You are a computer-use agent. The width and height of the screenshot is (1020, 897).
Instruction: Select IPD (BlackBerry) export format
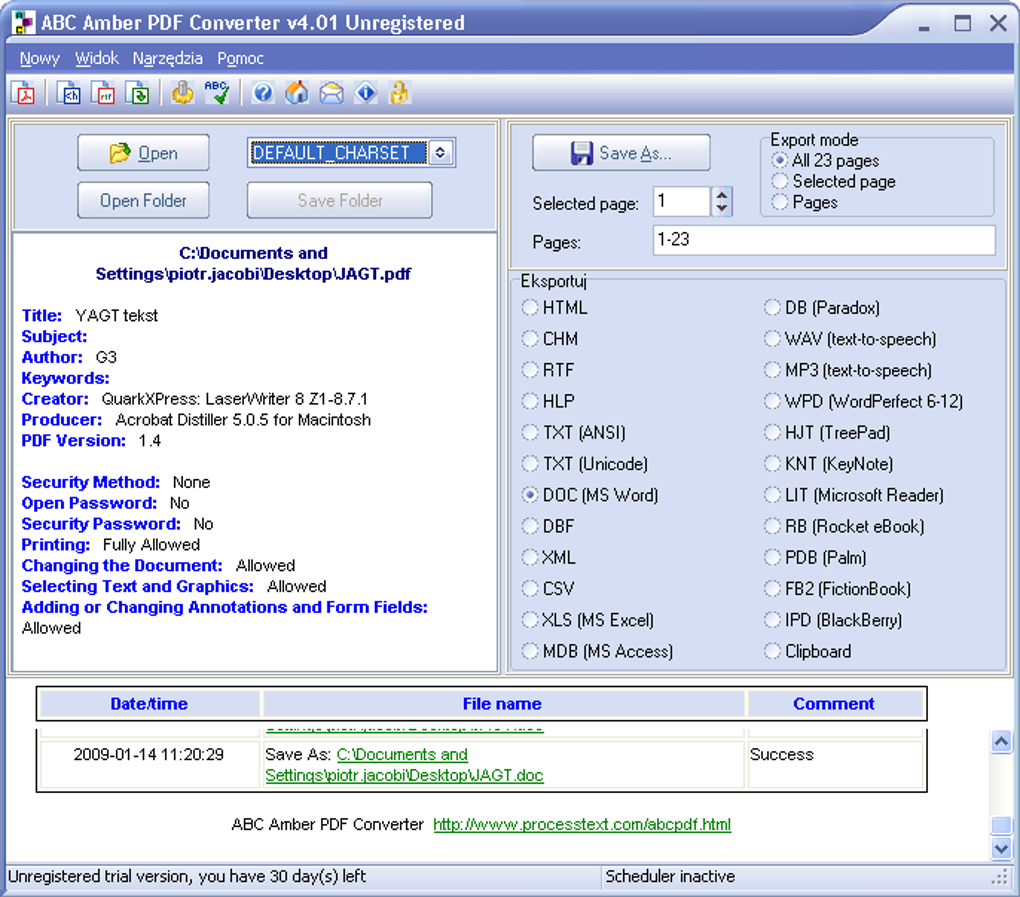tap(833, 619)
